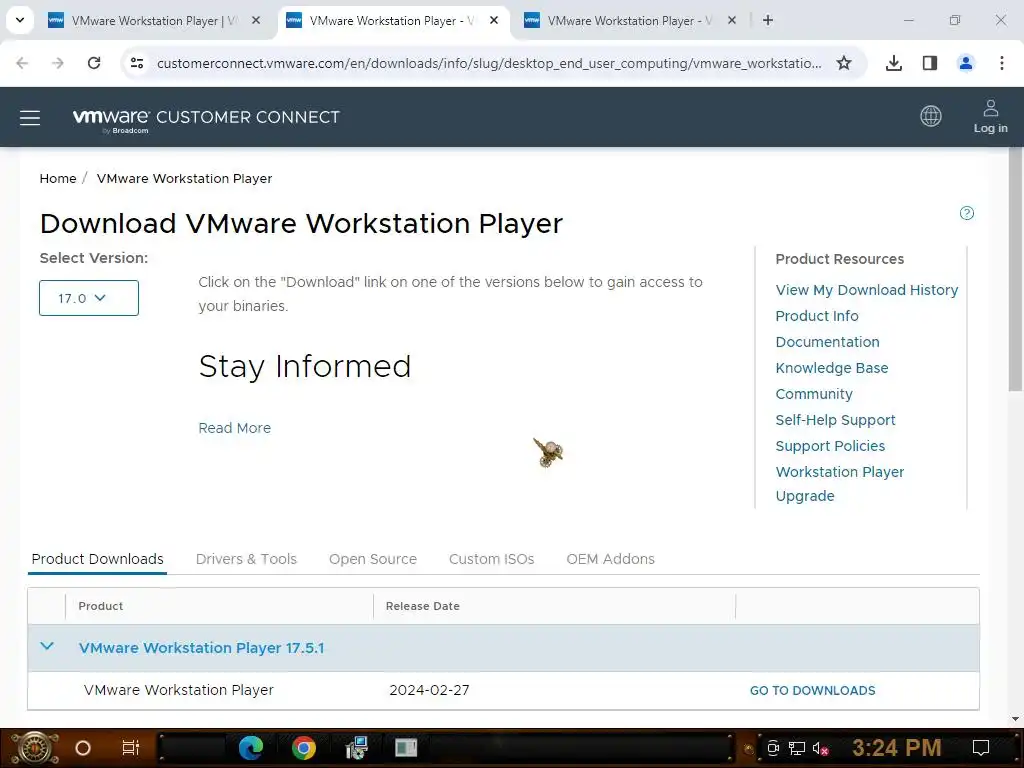Open View My Download History
This screenshot has width=1024, height=768.
click(867, 290)
